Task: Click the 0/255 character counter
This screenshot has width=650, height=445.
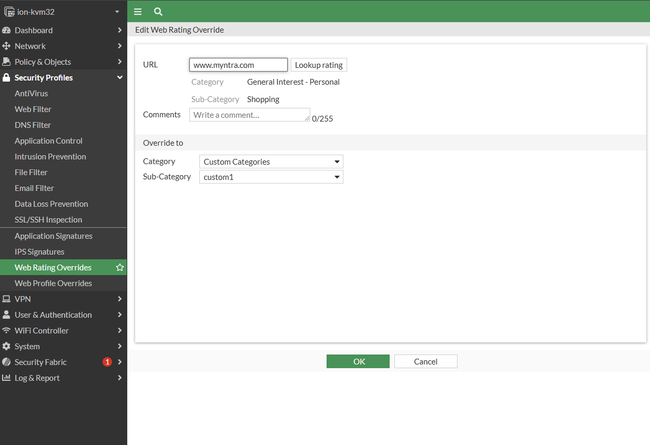Action: pyautogui.click(x=323, y=119)
